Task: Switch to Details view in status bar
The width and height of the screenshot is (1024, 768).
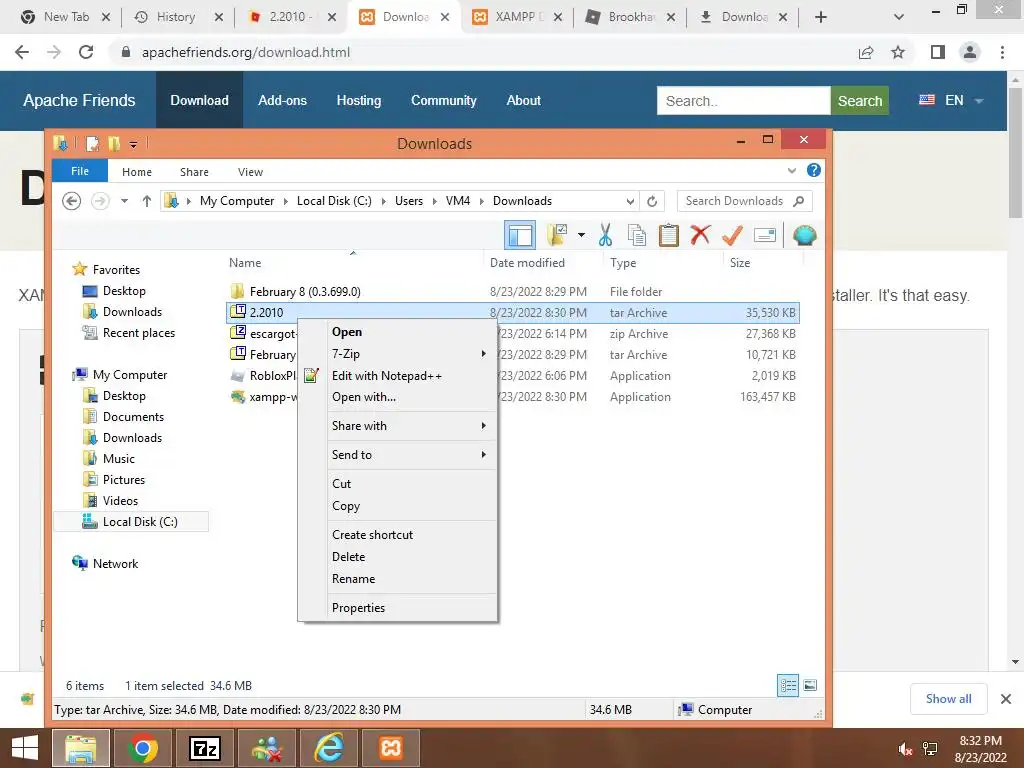Action: tap(788, 685)
